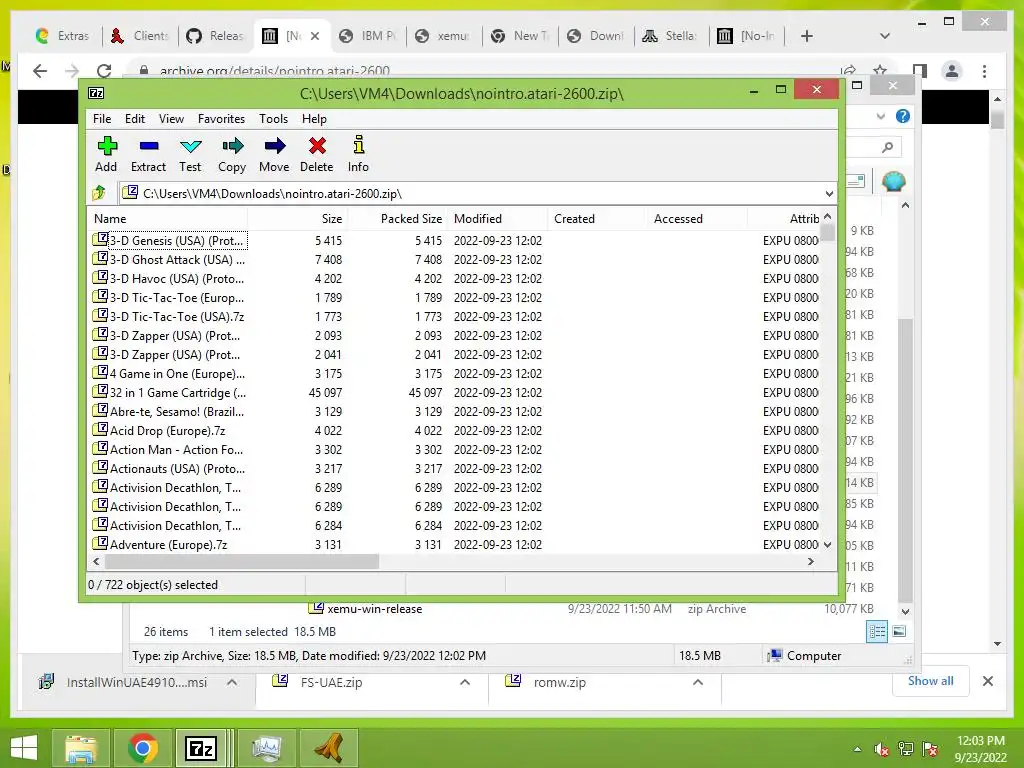Sort file list by Packed Size column

[x=398, y=219]
